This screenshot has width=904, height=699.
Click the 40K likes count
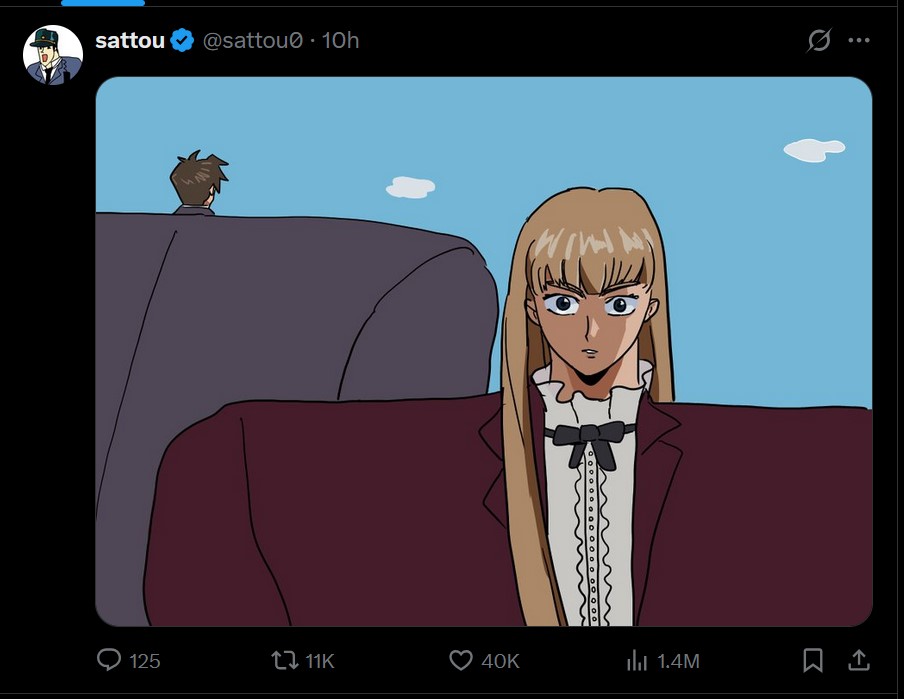click(x=500, y=661)
